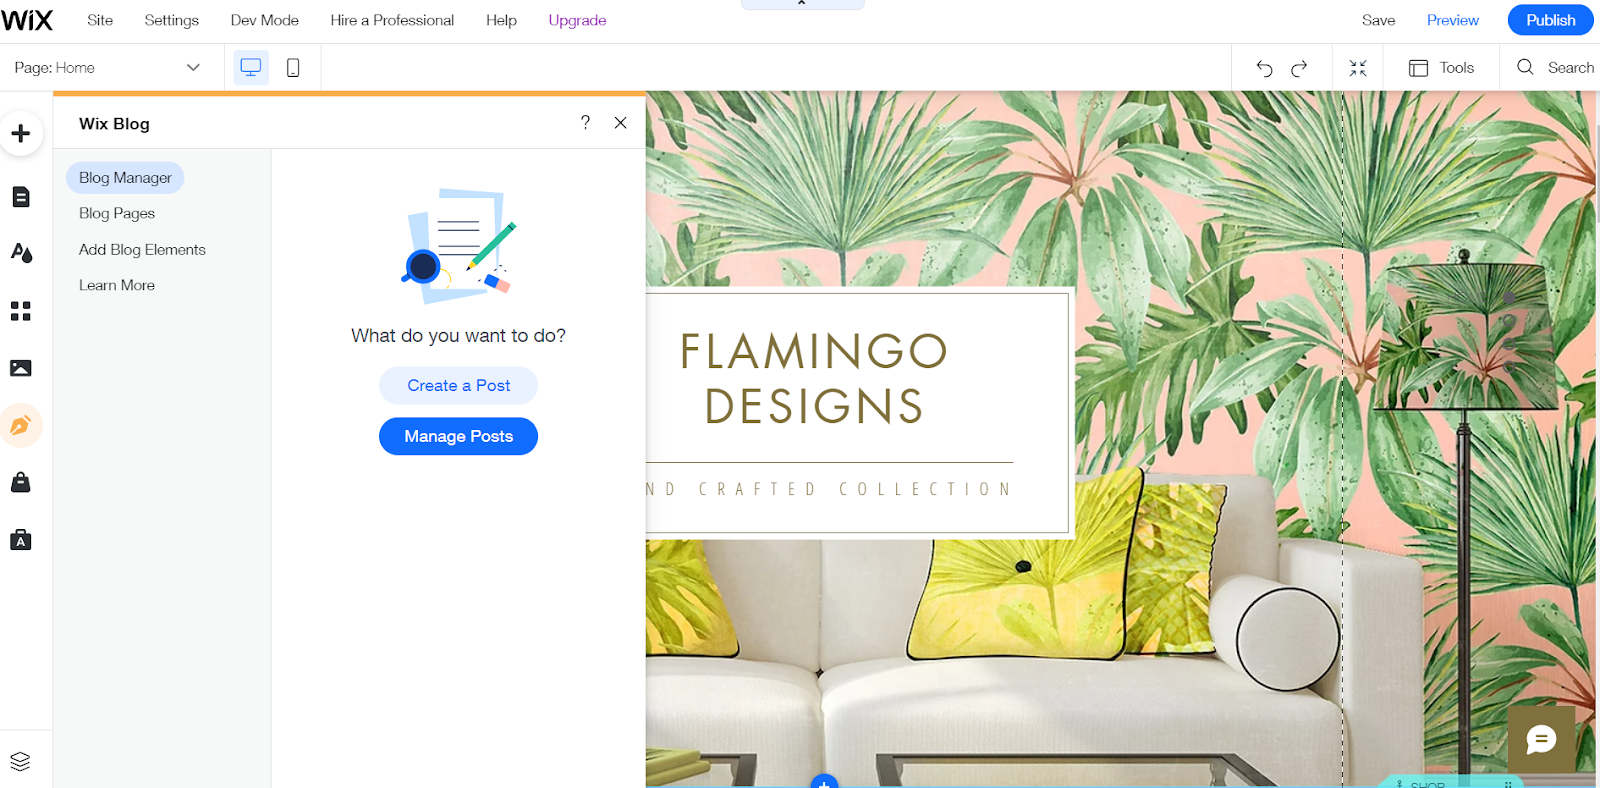Switch to desktop view
The width and height of the screenshot is (1600, 788).
[251, 67]
